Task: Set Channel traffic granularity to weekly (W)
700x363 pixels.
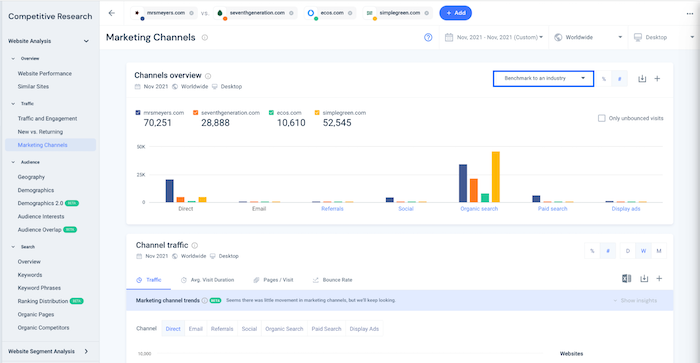Action: click(x=643, y=251)
